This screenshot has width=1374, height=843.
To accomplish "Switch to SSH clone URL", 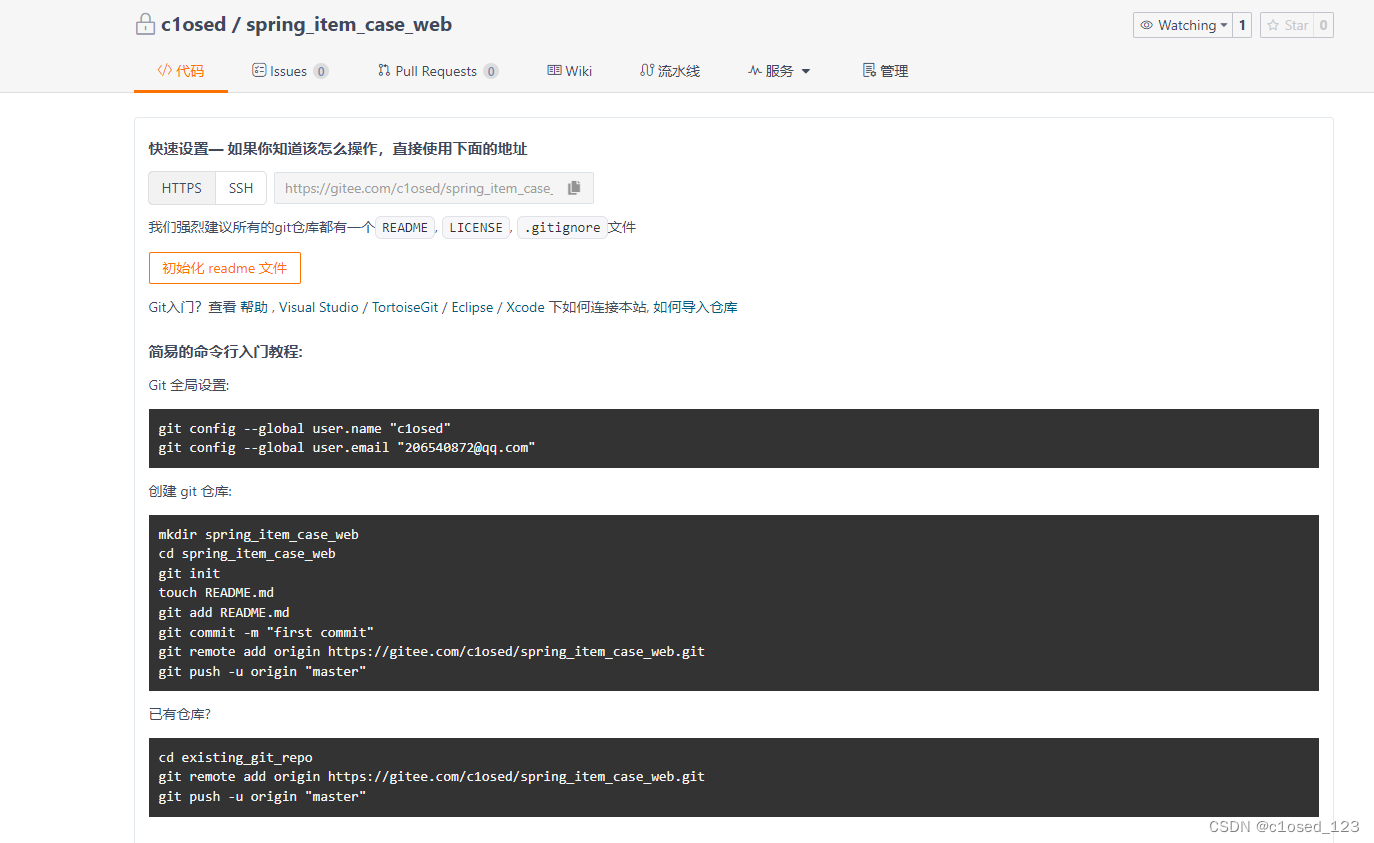I will tap(241, 188).
